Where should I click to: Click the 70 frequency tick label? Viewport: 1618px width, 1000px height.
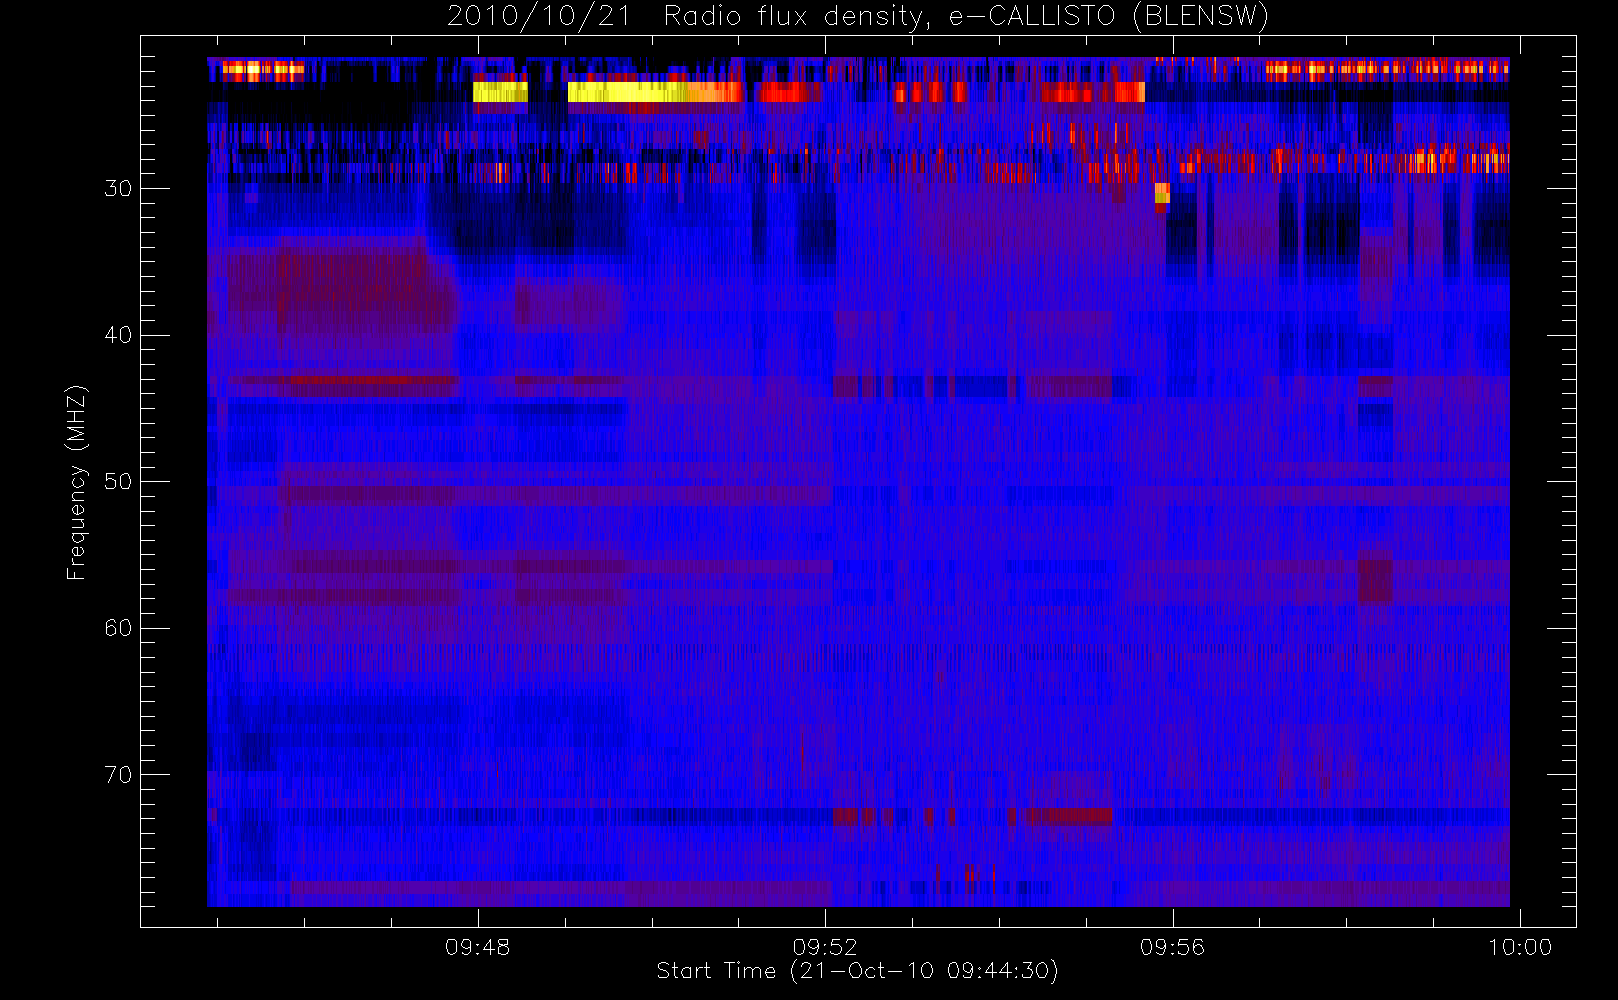(118, 775)
